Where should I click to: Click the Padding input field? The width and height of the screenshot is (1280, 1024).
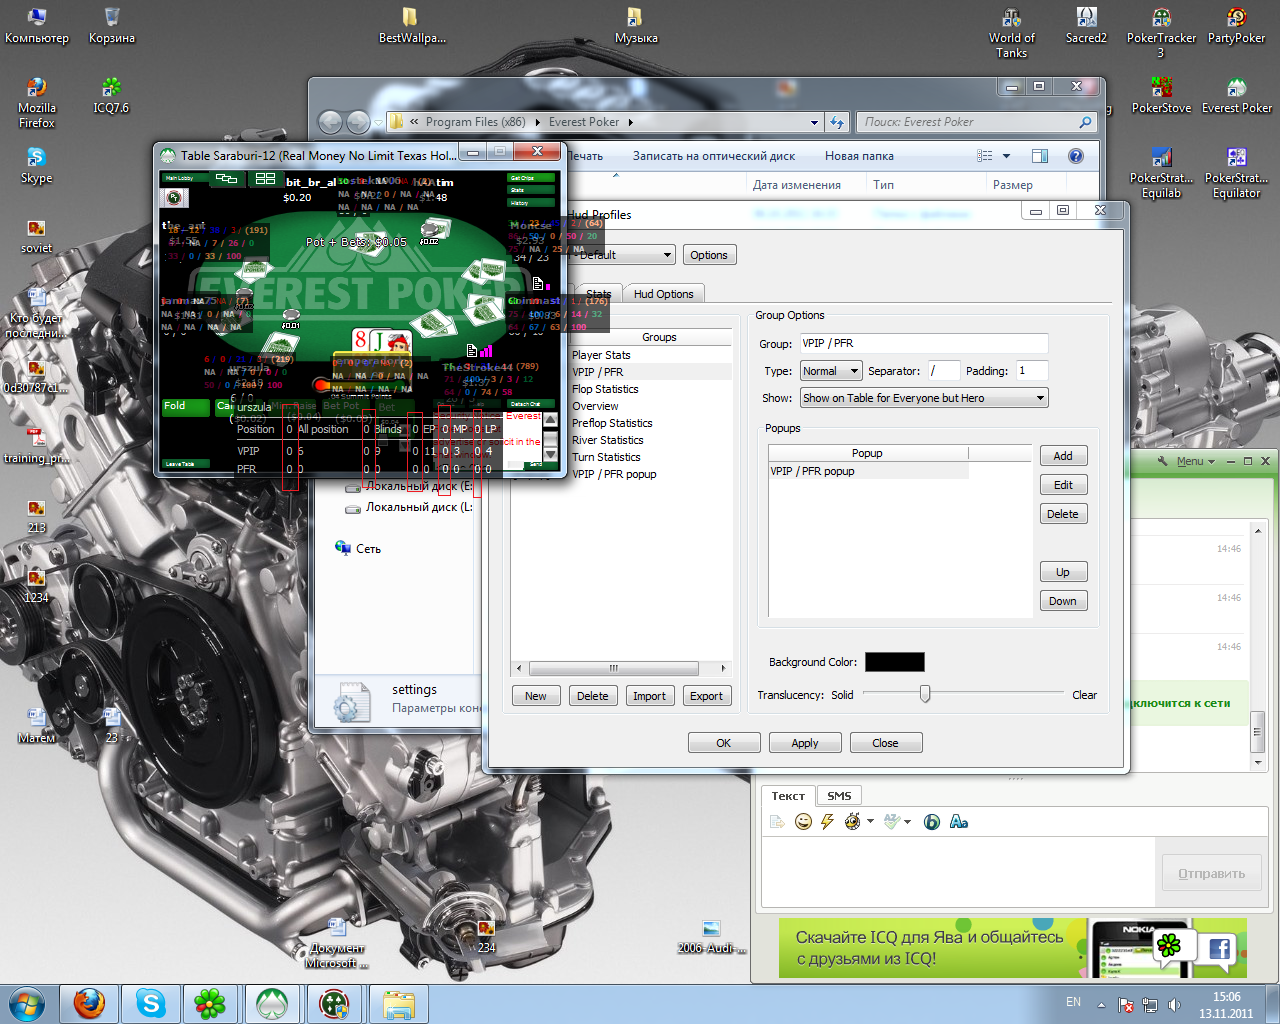1032,371
